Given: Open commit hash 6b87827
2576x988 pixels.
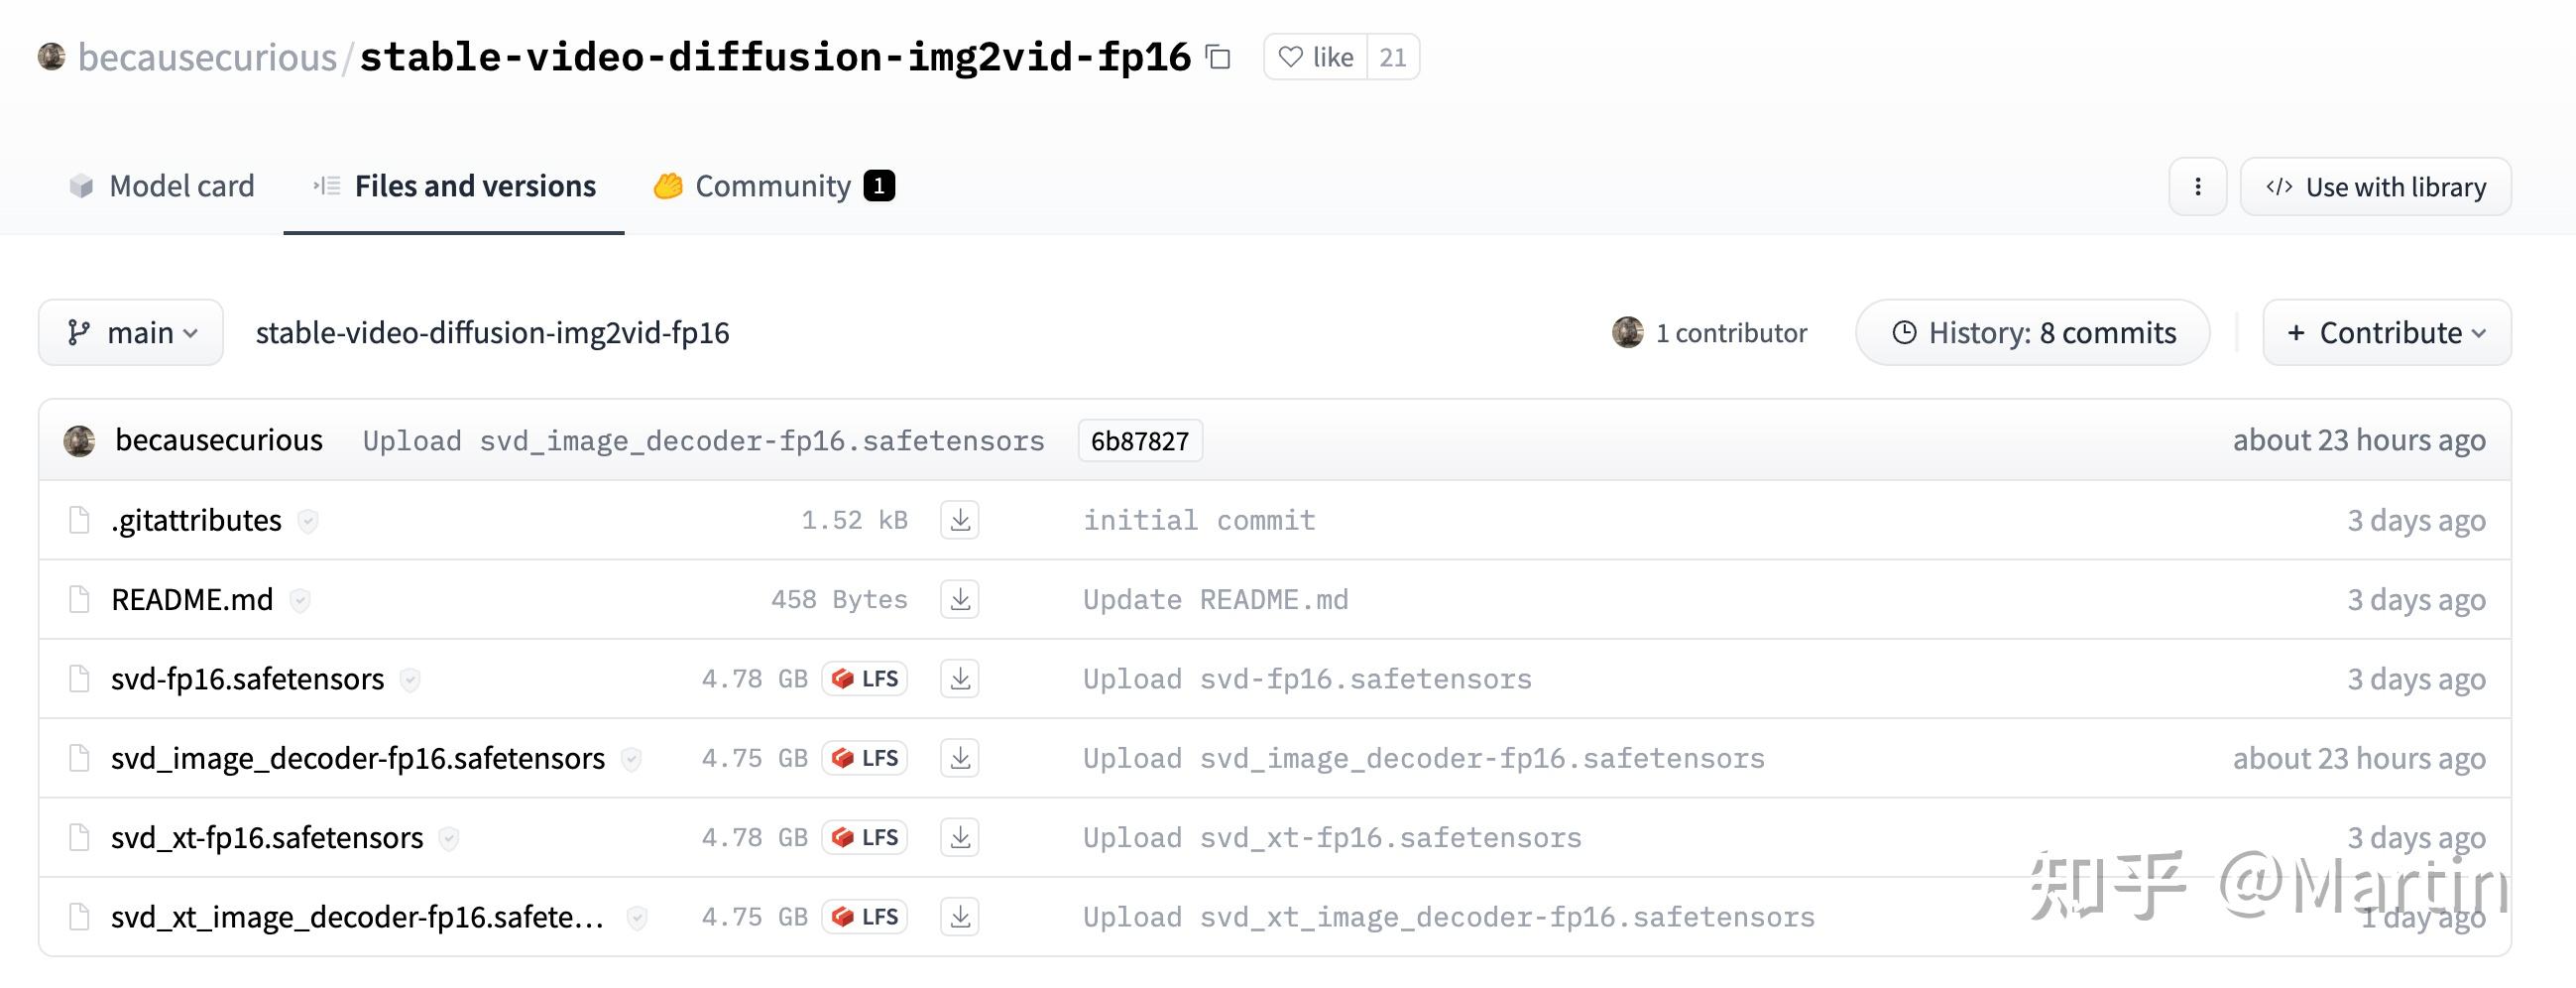Looking at the screenshot, I should click(1139, 441).
